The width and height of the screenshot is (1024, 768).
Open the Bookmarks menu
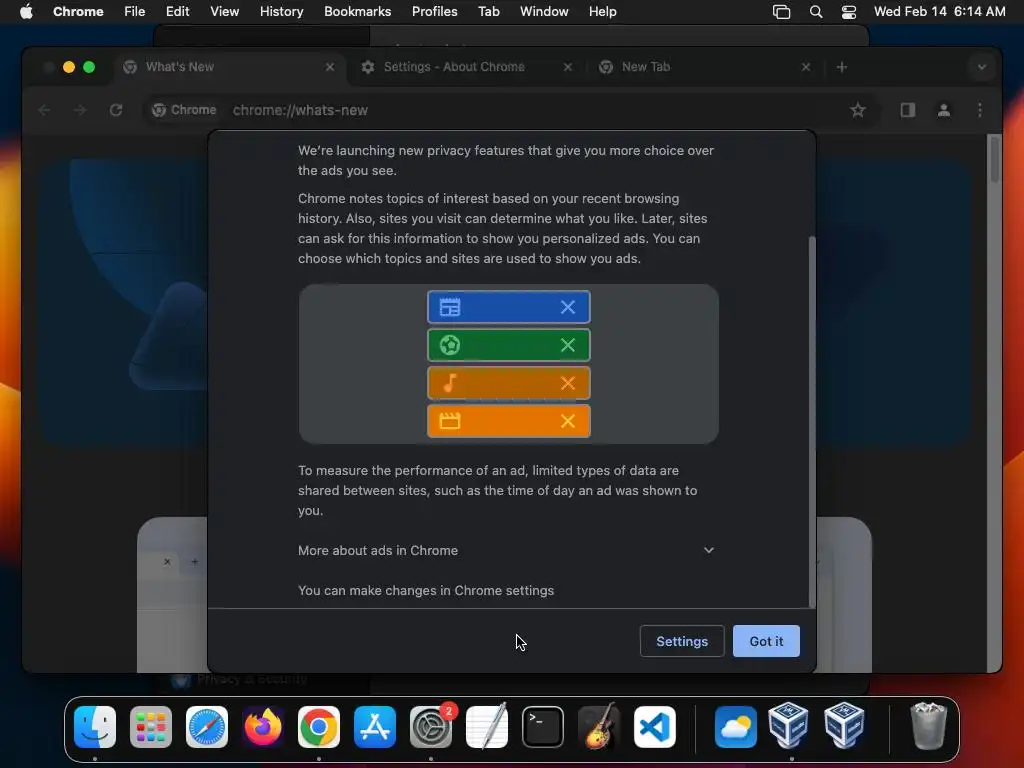[x=357, y=12]
